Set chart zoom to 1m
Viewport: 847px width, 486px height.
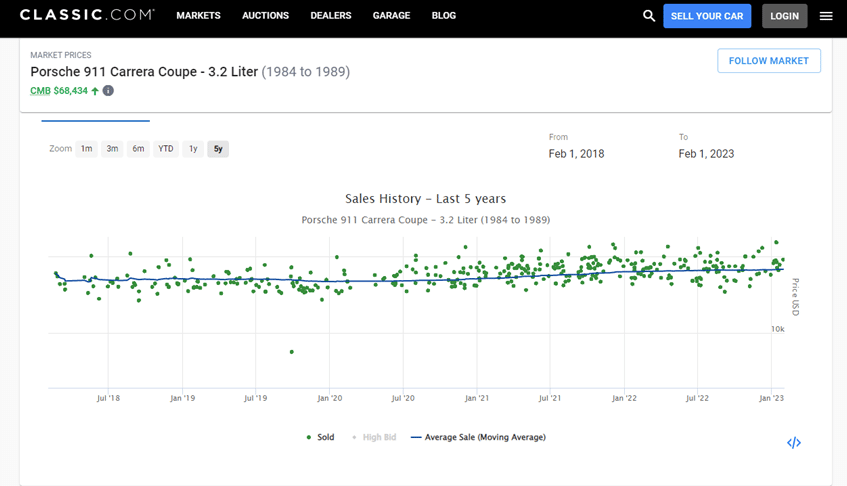[86, 149]
